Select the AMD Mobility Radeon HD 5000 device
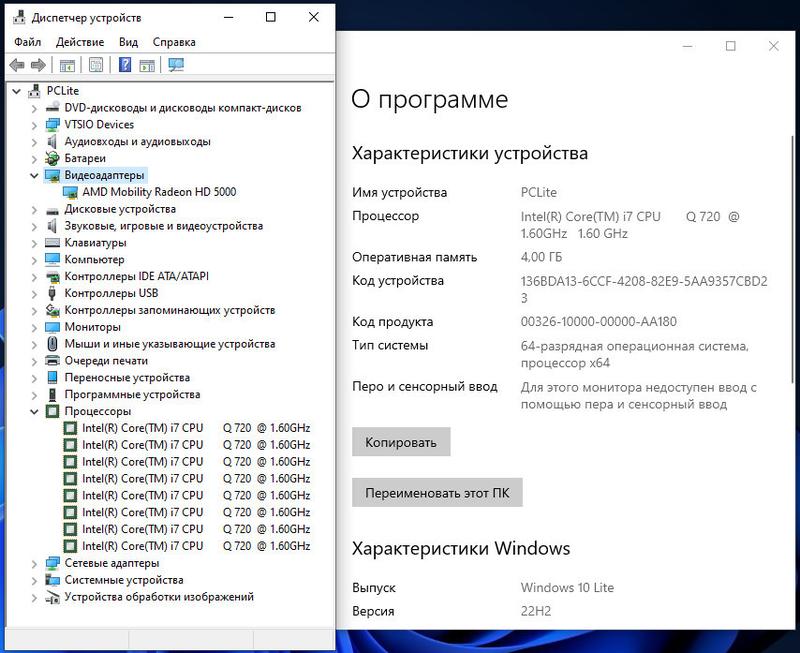Image resolution: width=800 pixels, height=653 pixels. pyautogui.click(x=159, y=192)
